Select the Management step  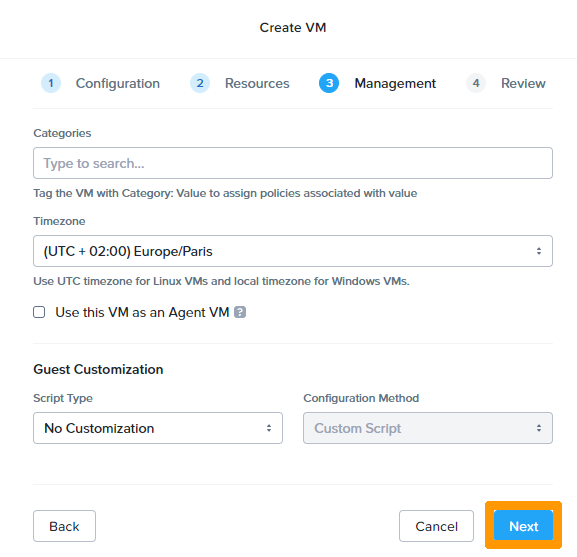[395, 83]
